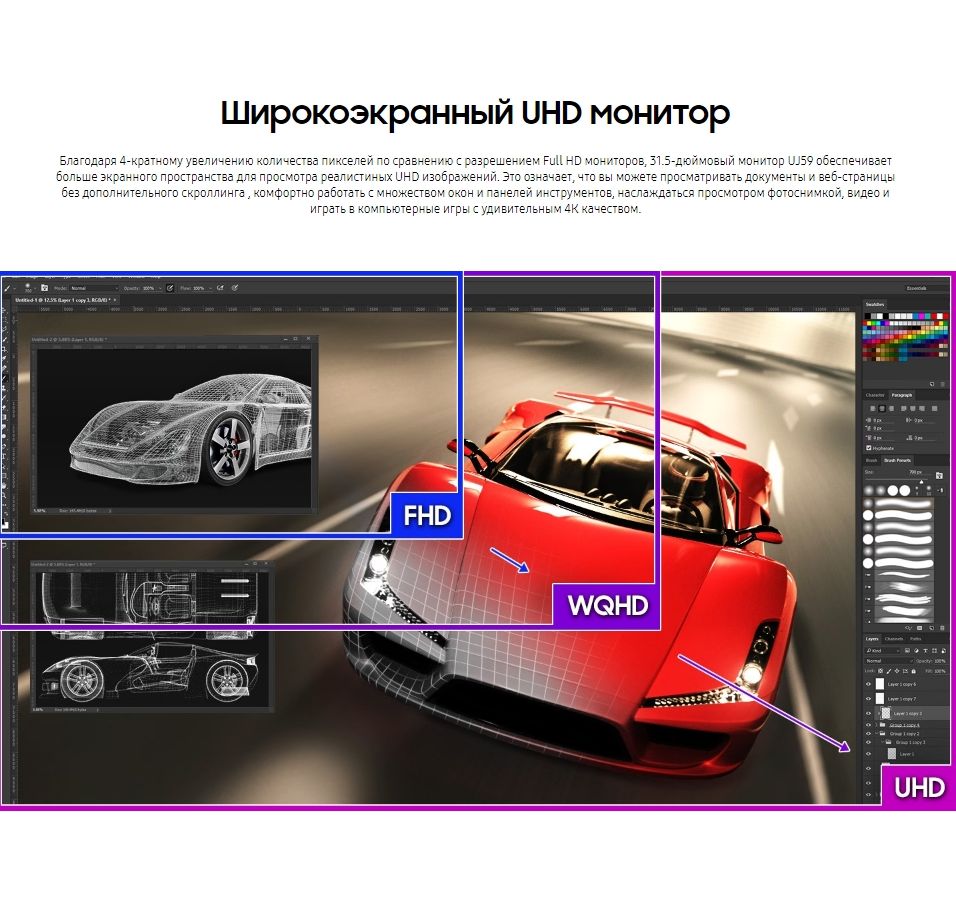This screenshot has width=956, height=900.
Task: Switch to the Brush tab
Action: [872, 460]
